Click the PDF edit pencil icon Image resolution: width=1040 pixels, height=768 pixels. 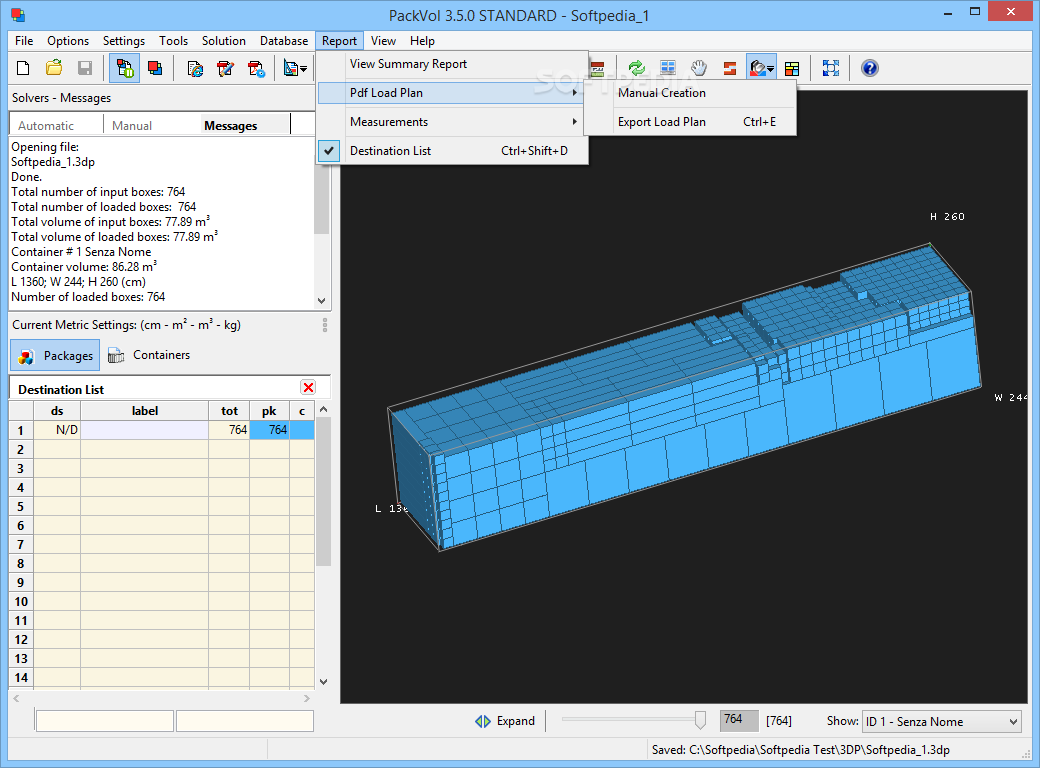tap(226, 68)
